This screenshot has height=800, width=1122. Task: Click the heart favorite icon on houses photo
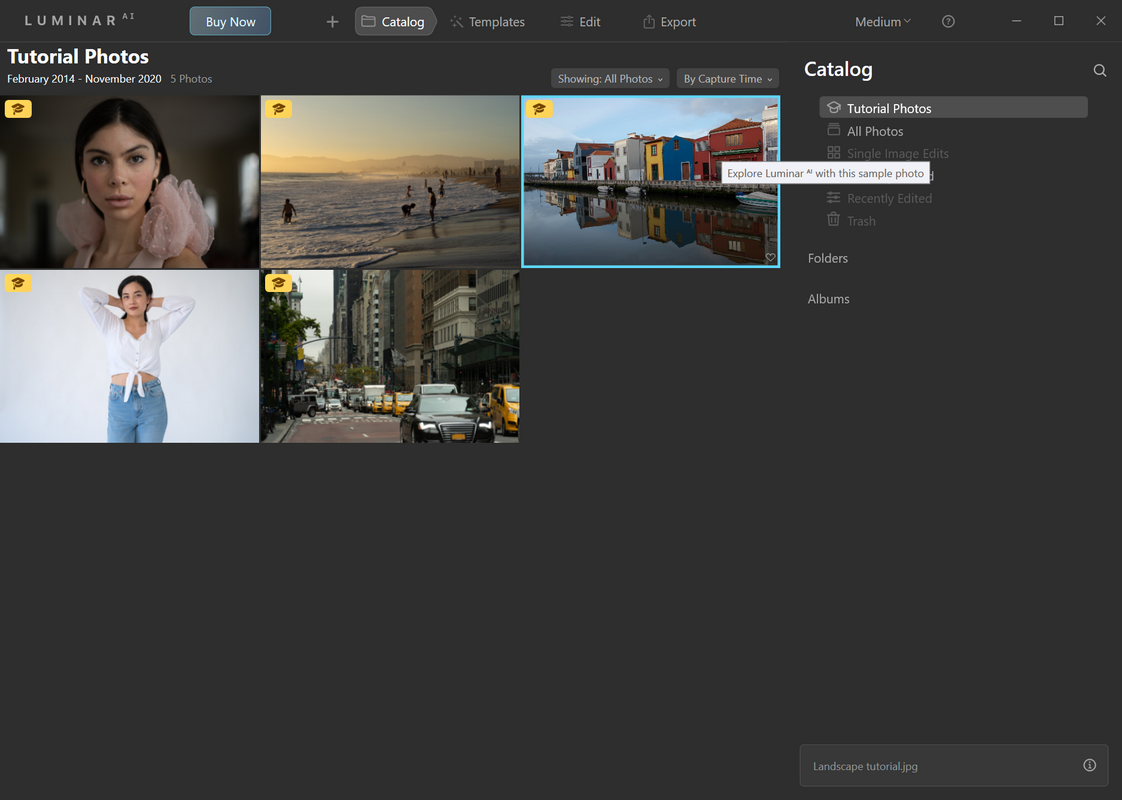coord(770,258)
